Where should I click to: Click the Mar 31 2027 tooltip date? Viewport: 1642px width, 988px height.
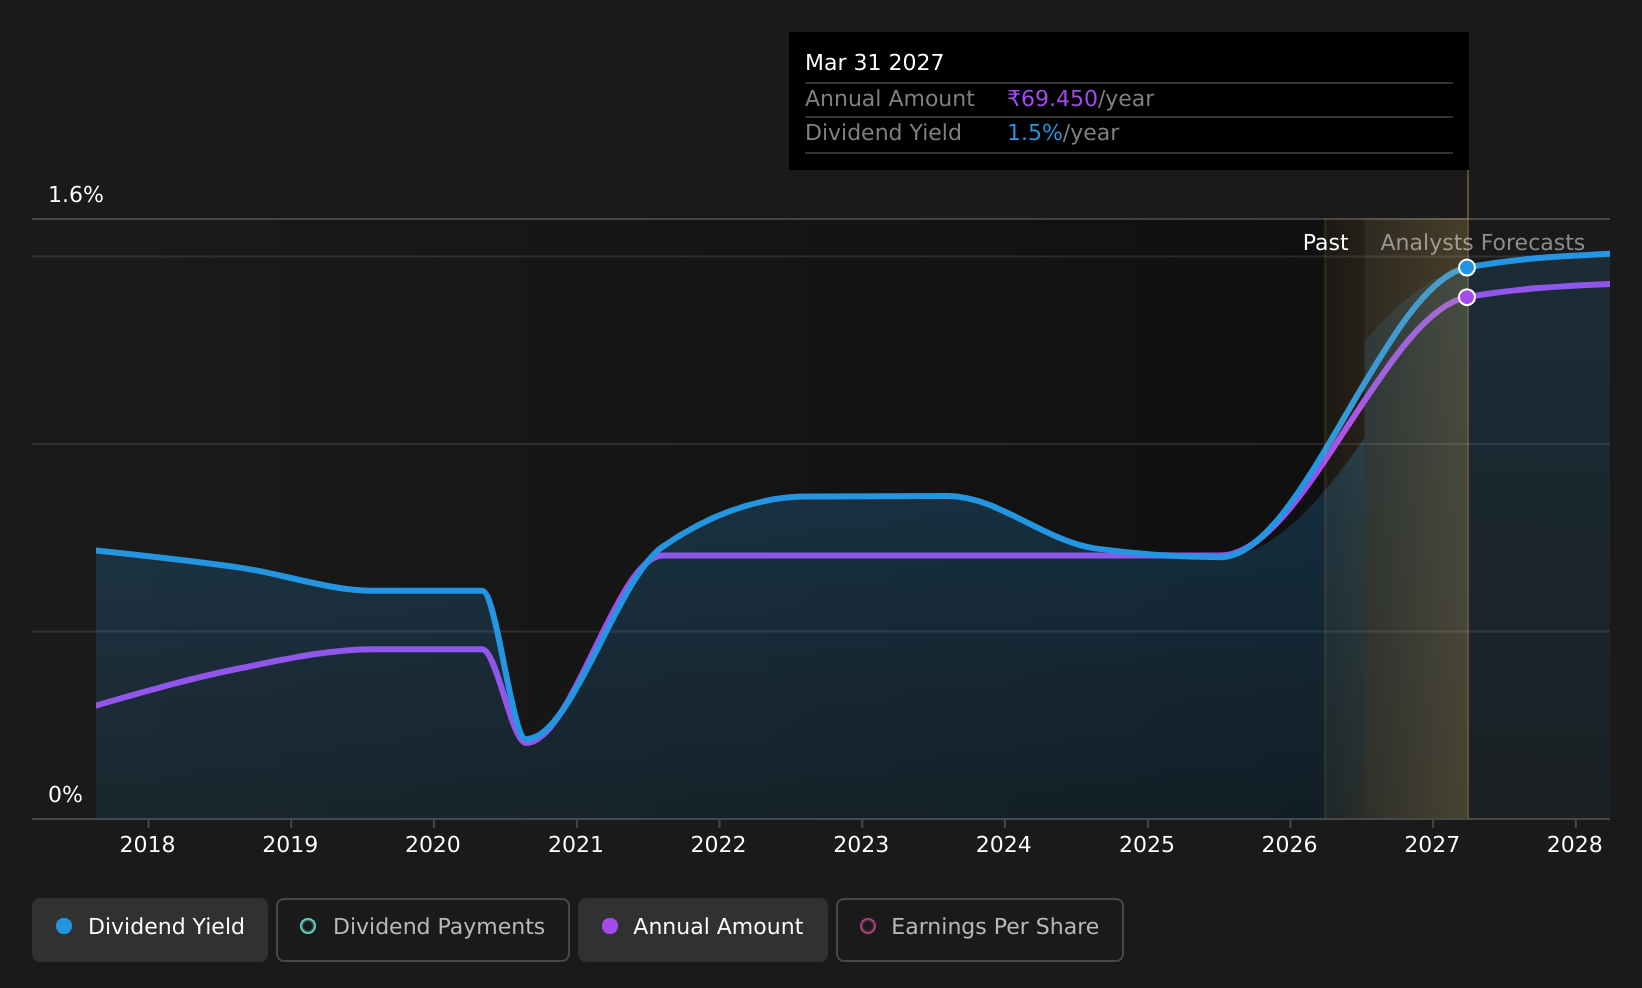point(874,63)
